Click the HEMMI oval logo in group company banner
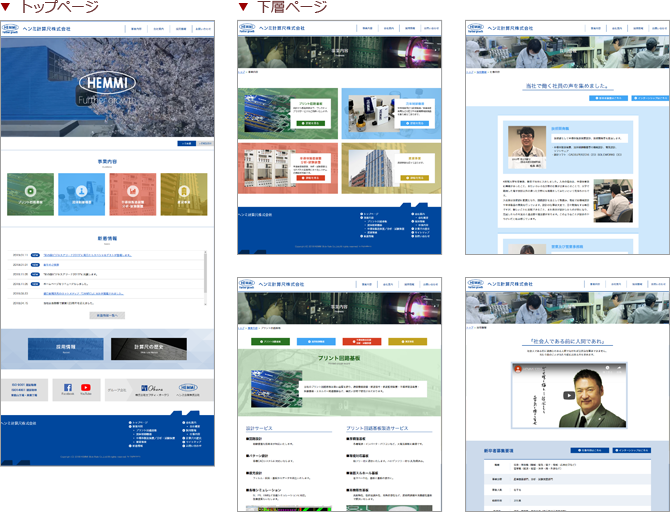The width and height of the screenshot is (670, 512). pyautogui.click(x=188, y=389)
